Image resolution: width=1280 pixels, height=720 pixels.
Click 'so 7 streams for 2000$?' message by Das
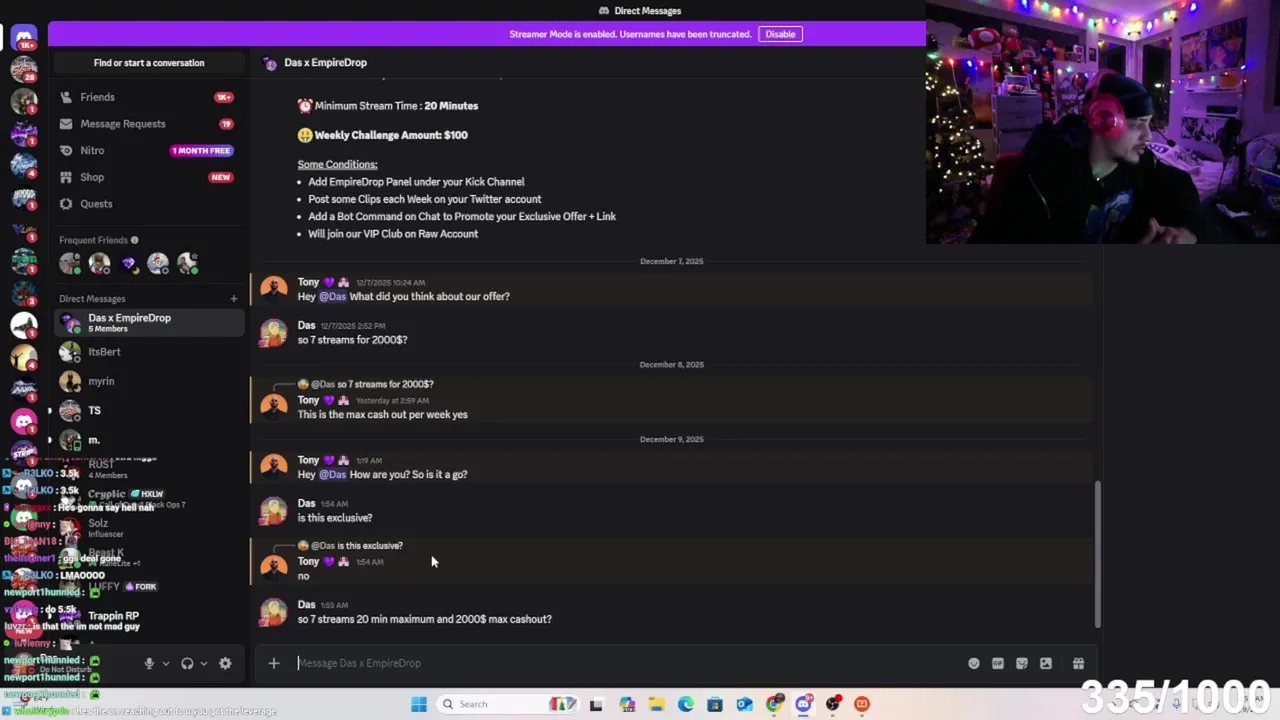coord(352,340)
